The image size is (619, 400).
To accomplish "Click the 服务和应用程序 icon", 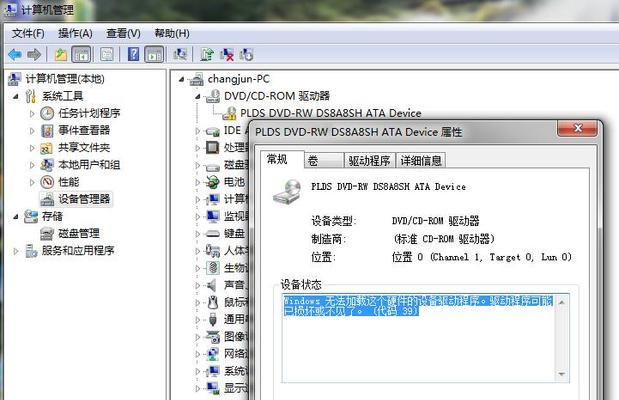I will pos(31,250).
